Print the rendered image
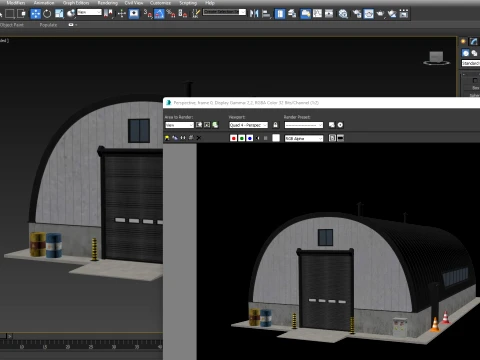 (191, 138)
